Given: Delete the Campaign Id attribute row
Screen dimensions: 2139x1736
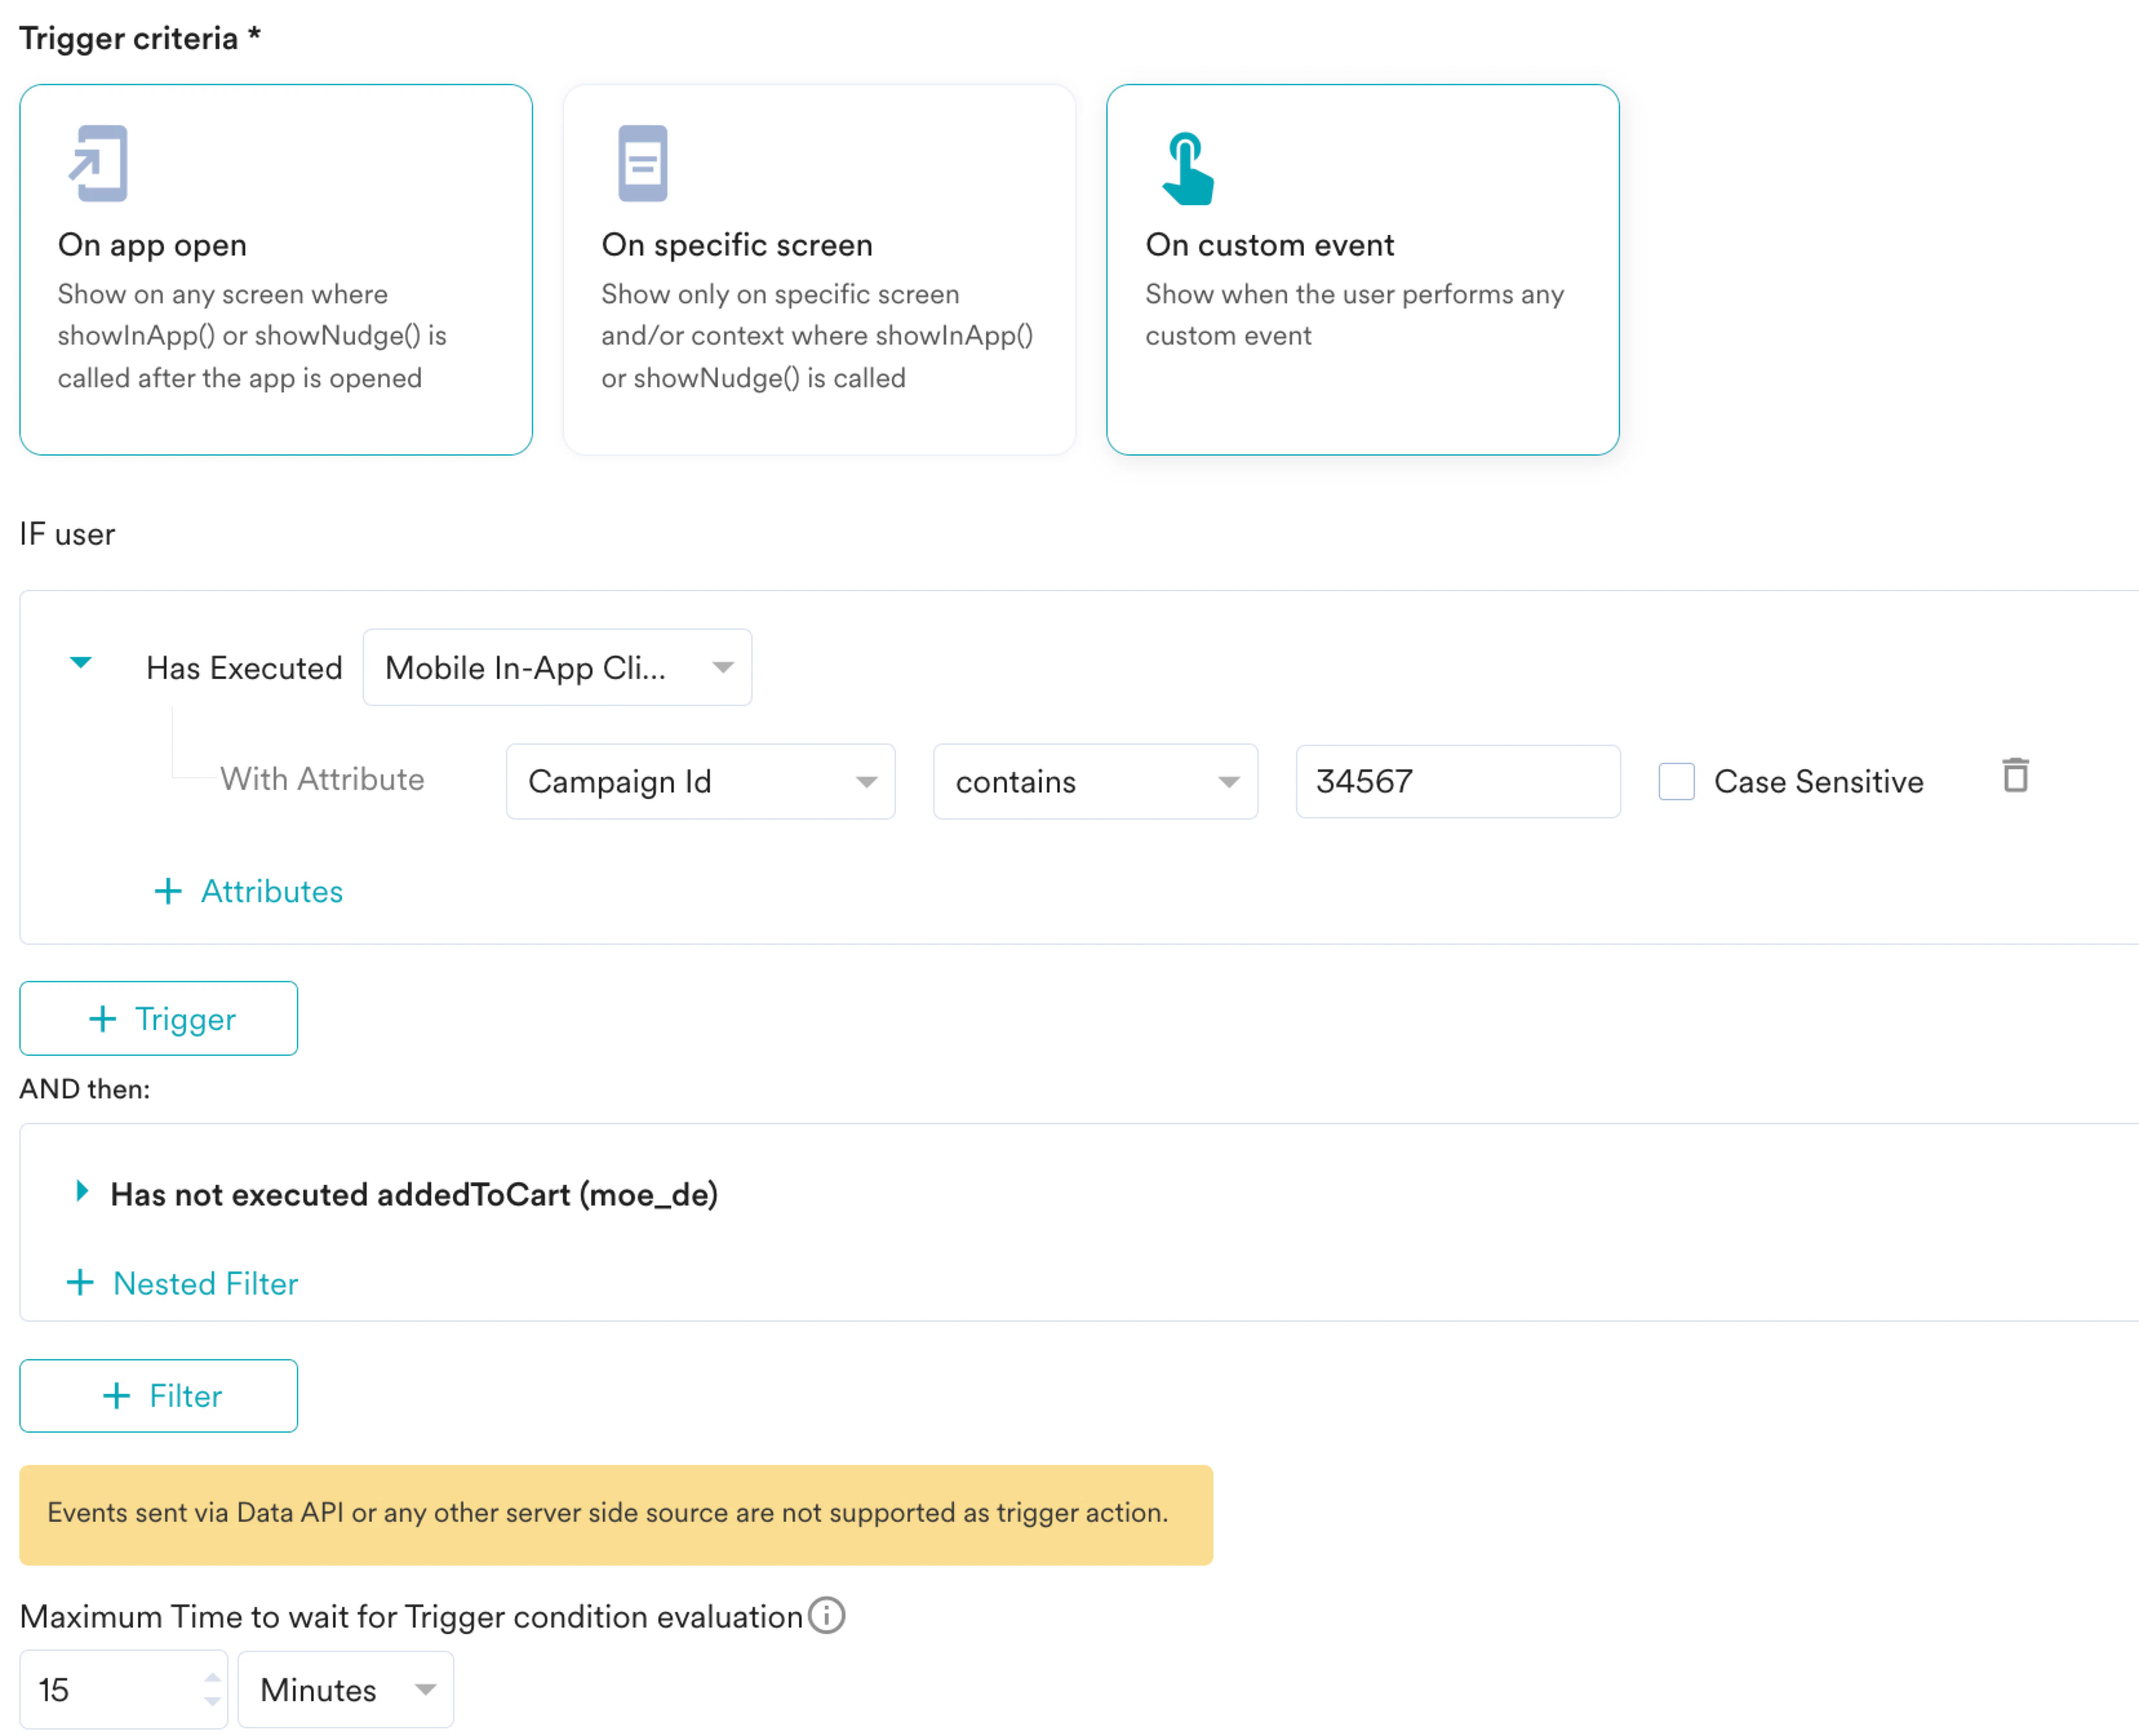Looking at the screenshot, I should pos(2015,775).
